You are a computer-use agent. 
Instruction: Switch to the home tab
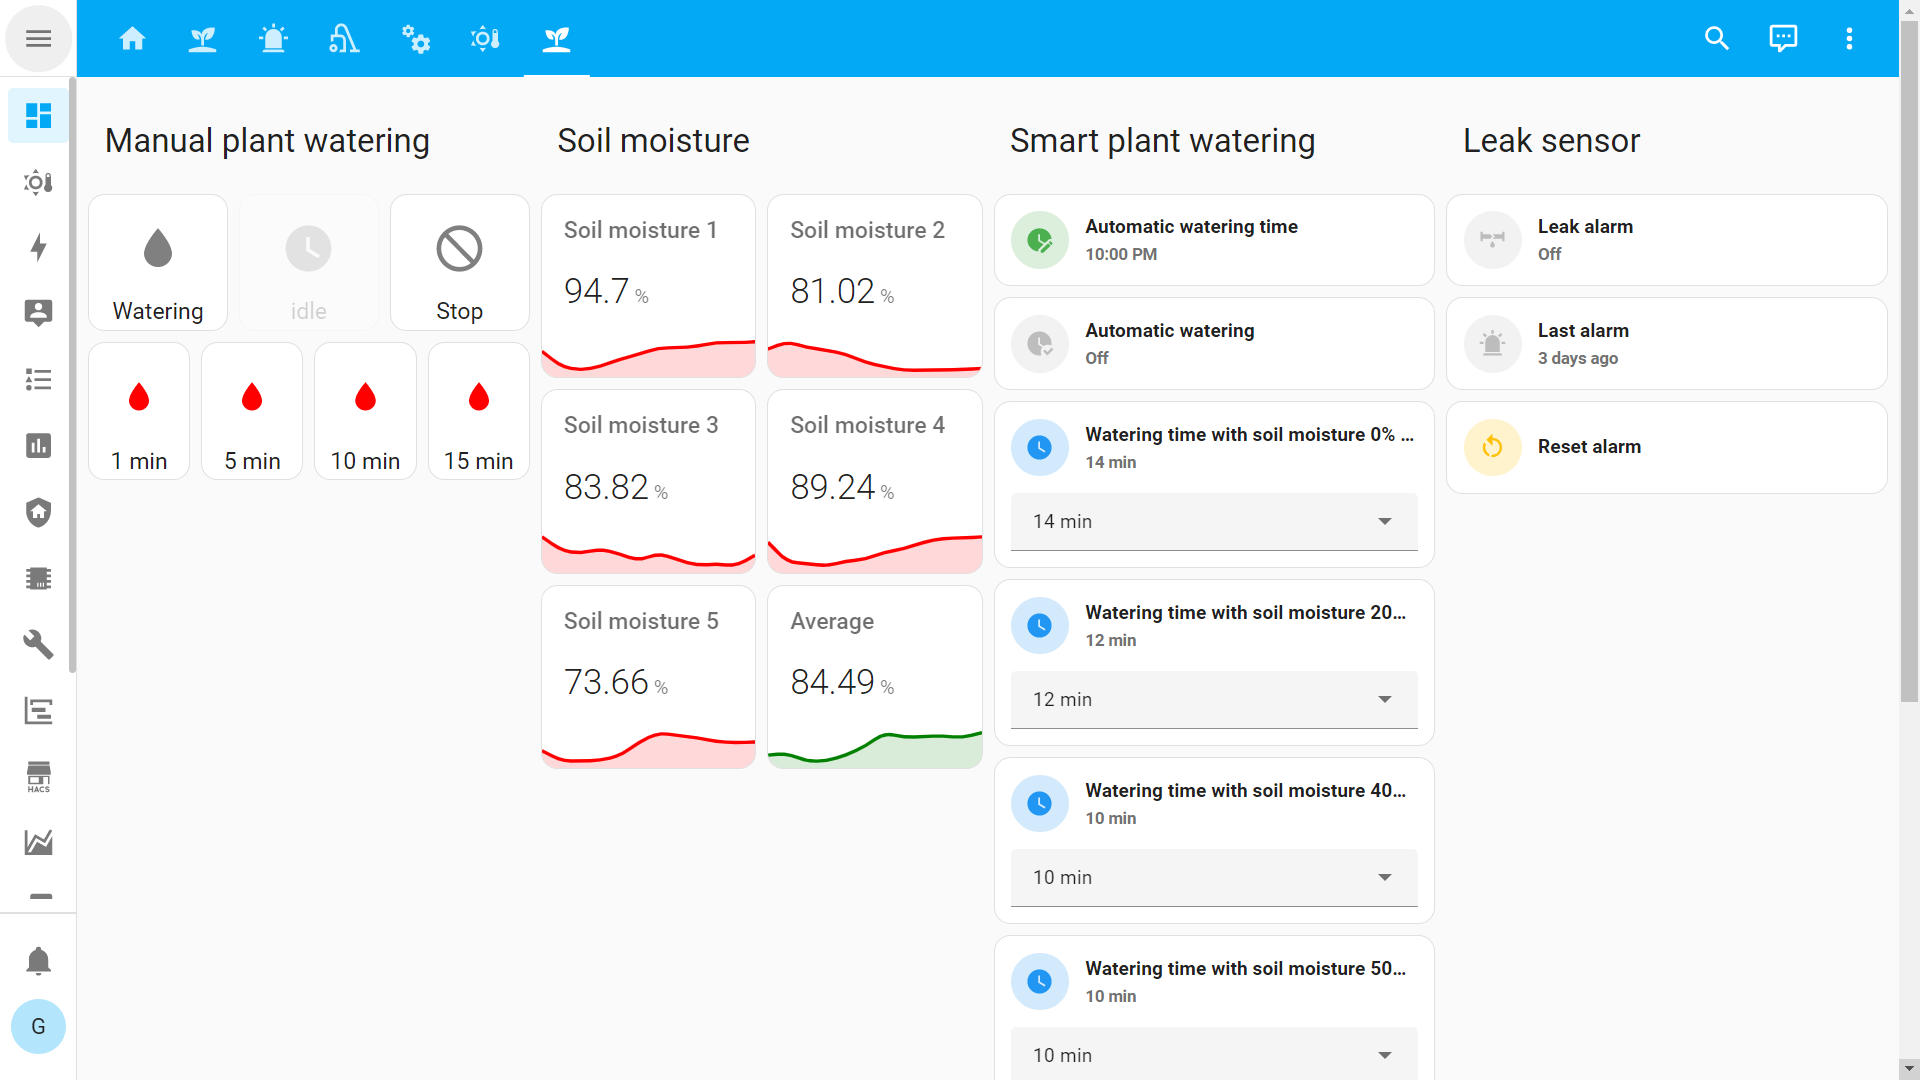tap(132, 39)
